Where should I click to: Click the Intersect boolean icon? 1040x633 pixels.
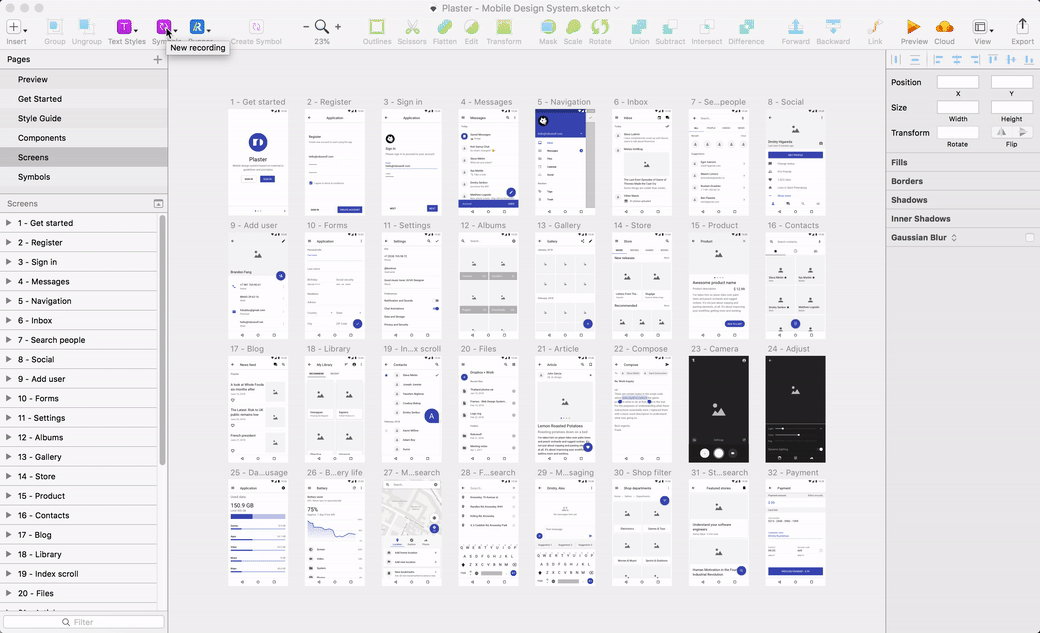pyautogui.click(x=706, y=27)
